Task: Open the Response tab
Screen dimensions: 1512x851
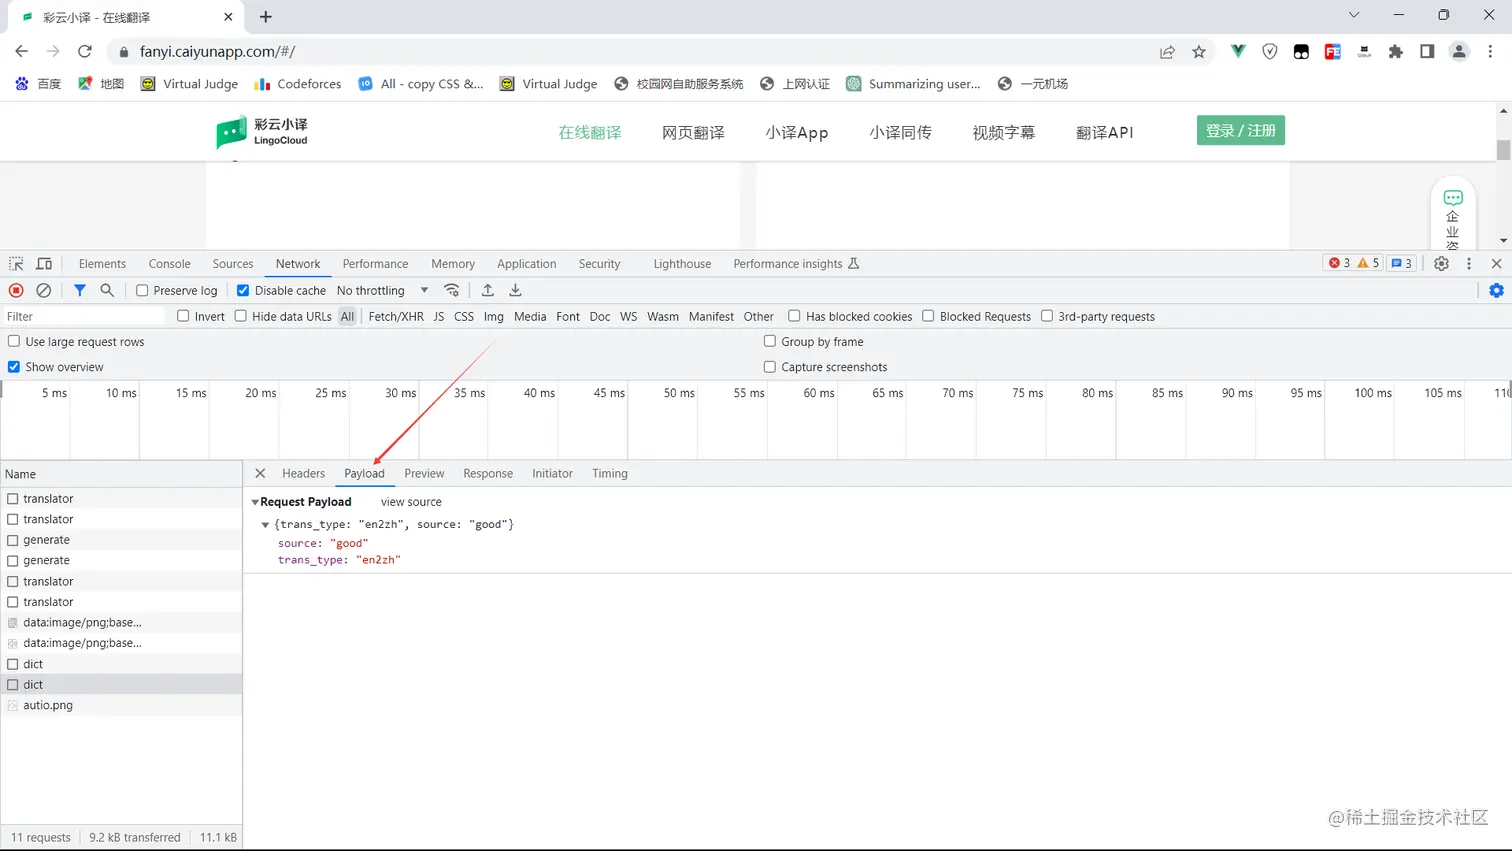Action: tap(488, 473)
